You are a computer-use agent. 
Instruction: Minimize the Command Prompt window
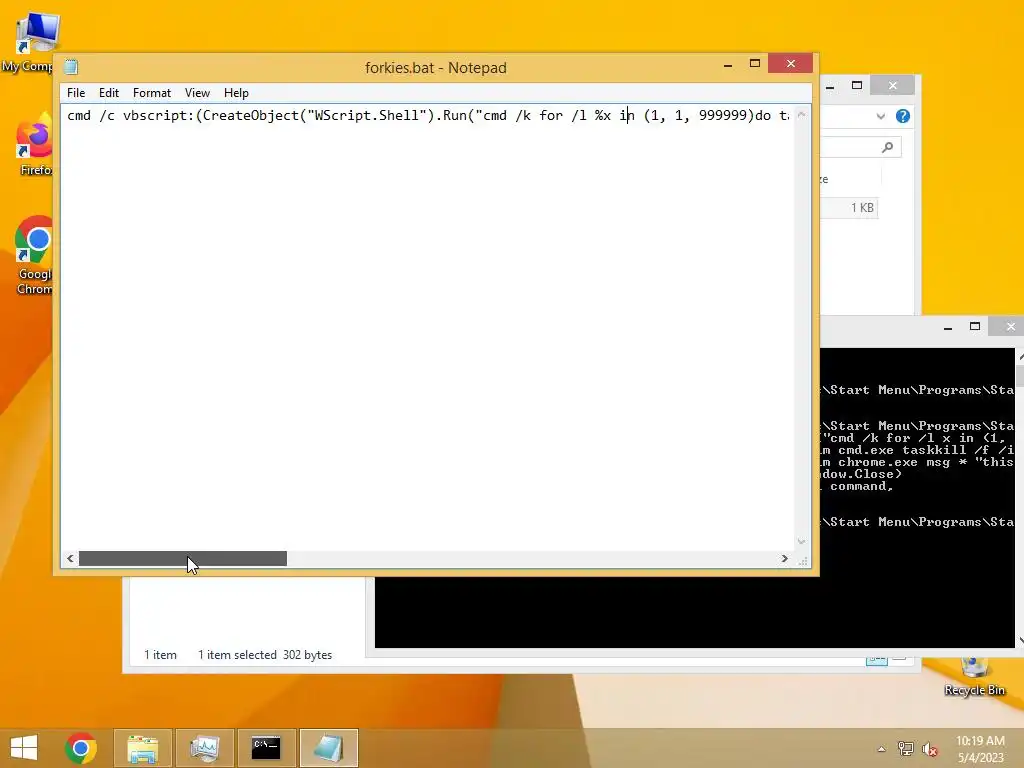tap(948, 327)
